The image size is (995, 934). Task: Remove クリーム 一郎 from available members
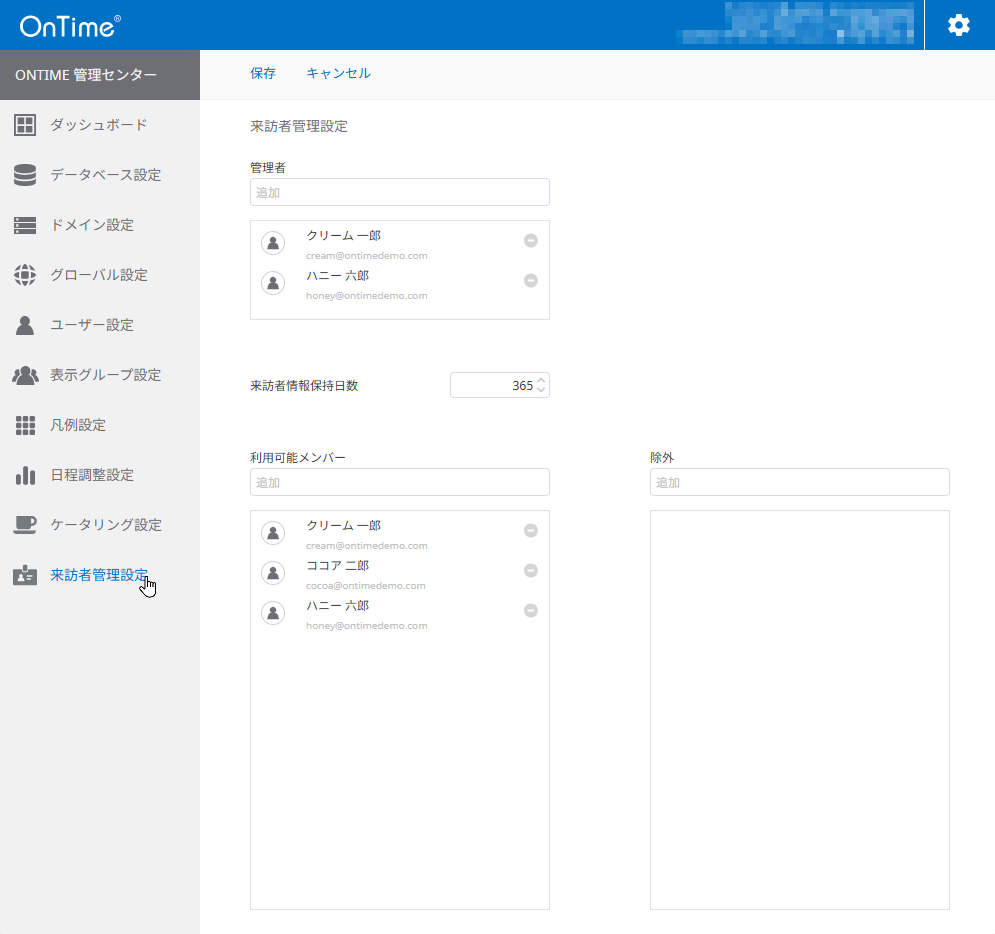pos(530,530)
